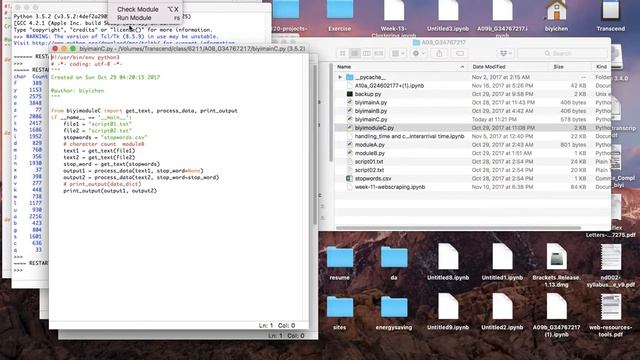Open the Dropbox dropdown in Finder toolbar

point(505,53)
